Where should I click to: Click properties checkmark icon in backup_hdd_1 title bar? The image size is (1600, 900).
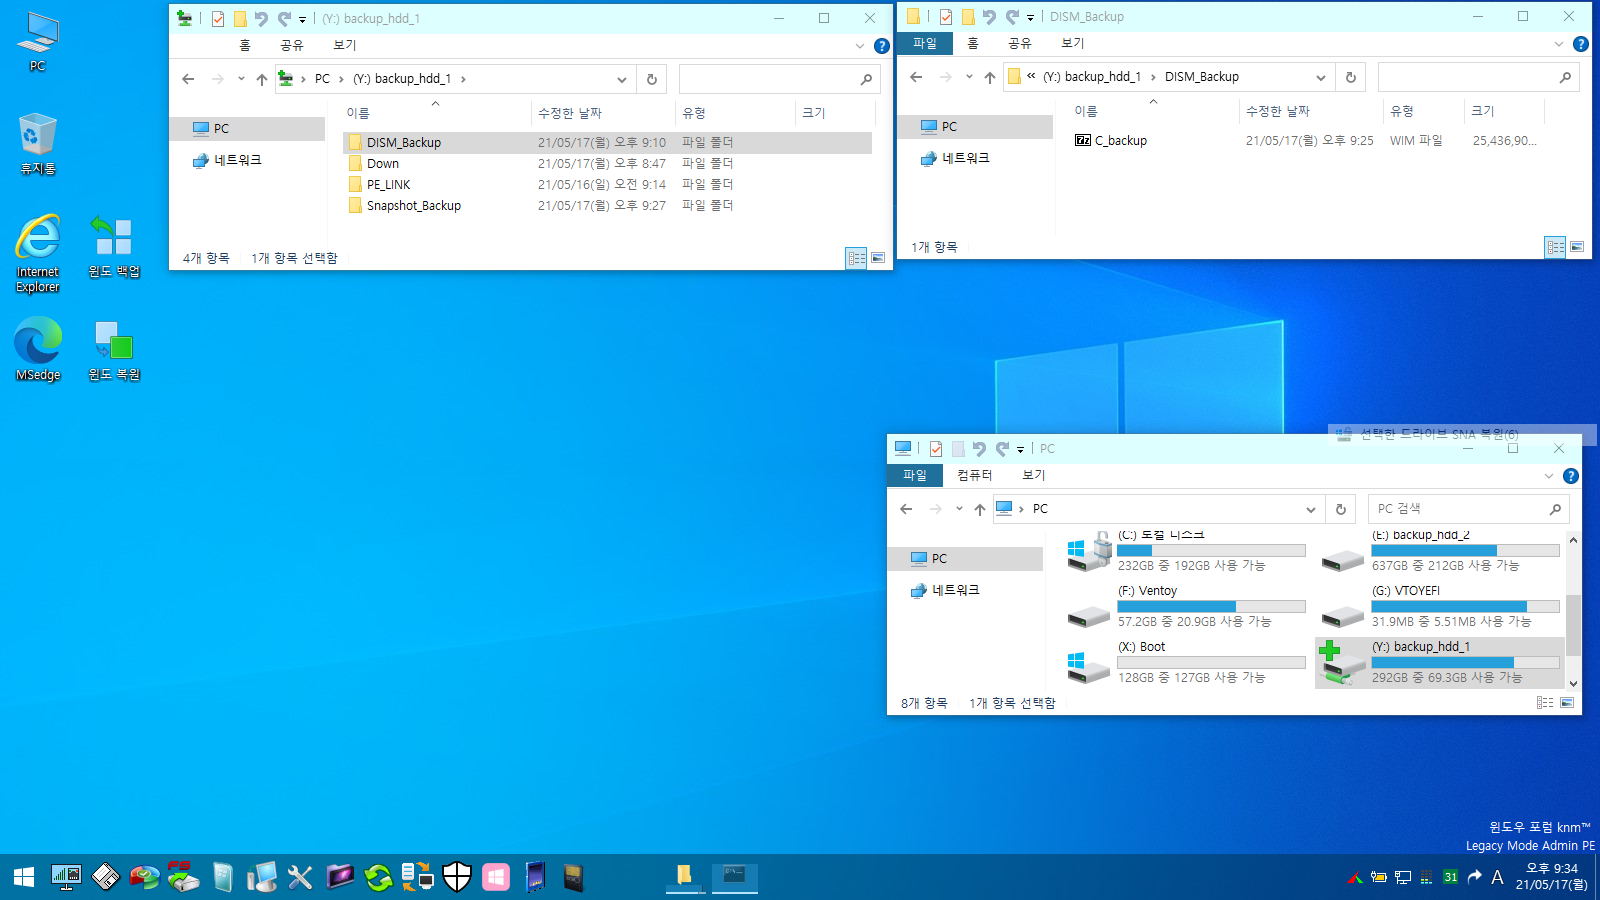218,19
